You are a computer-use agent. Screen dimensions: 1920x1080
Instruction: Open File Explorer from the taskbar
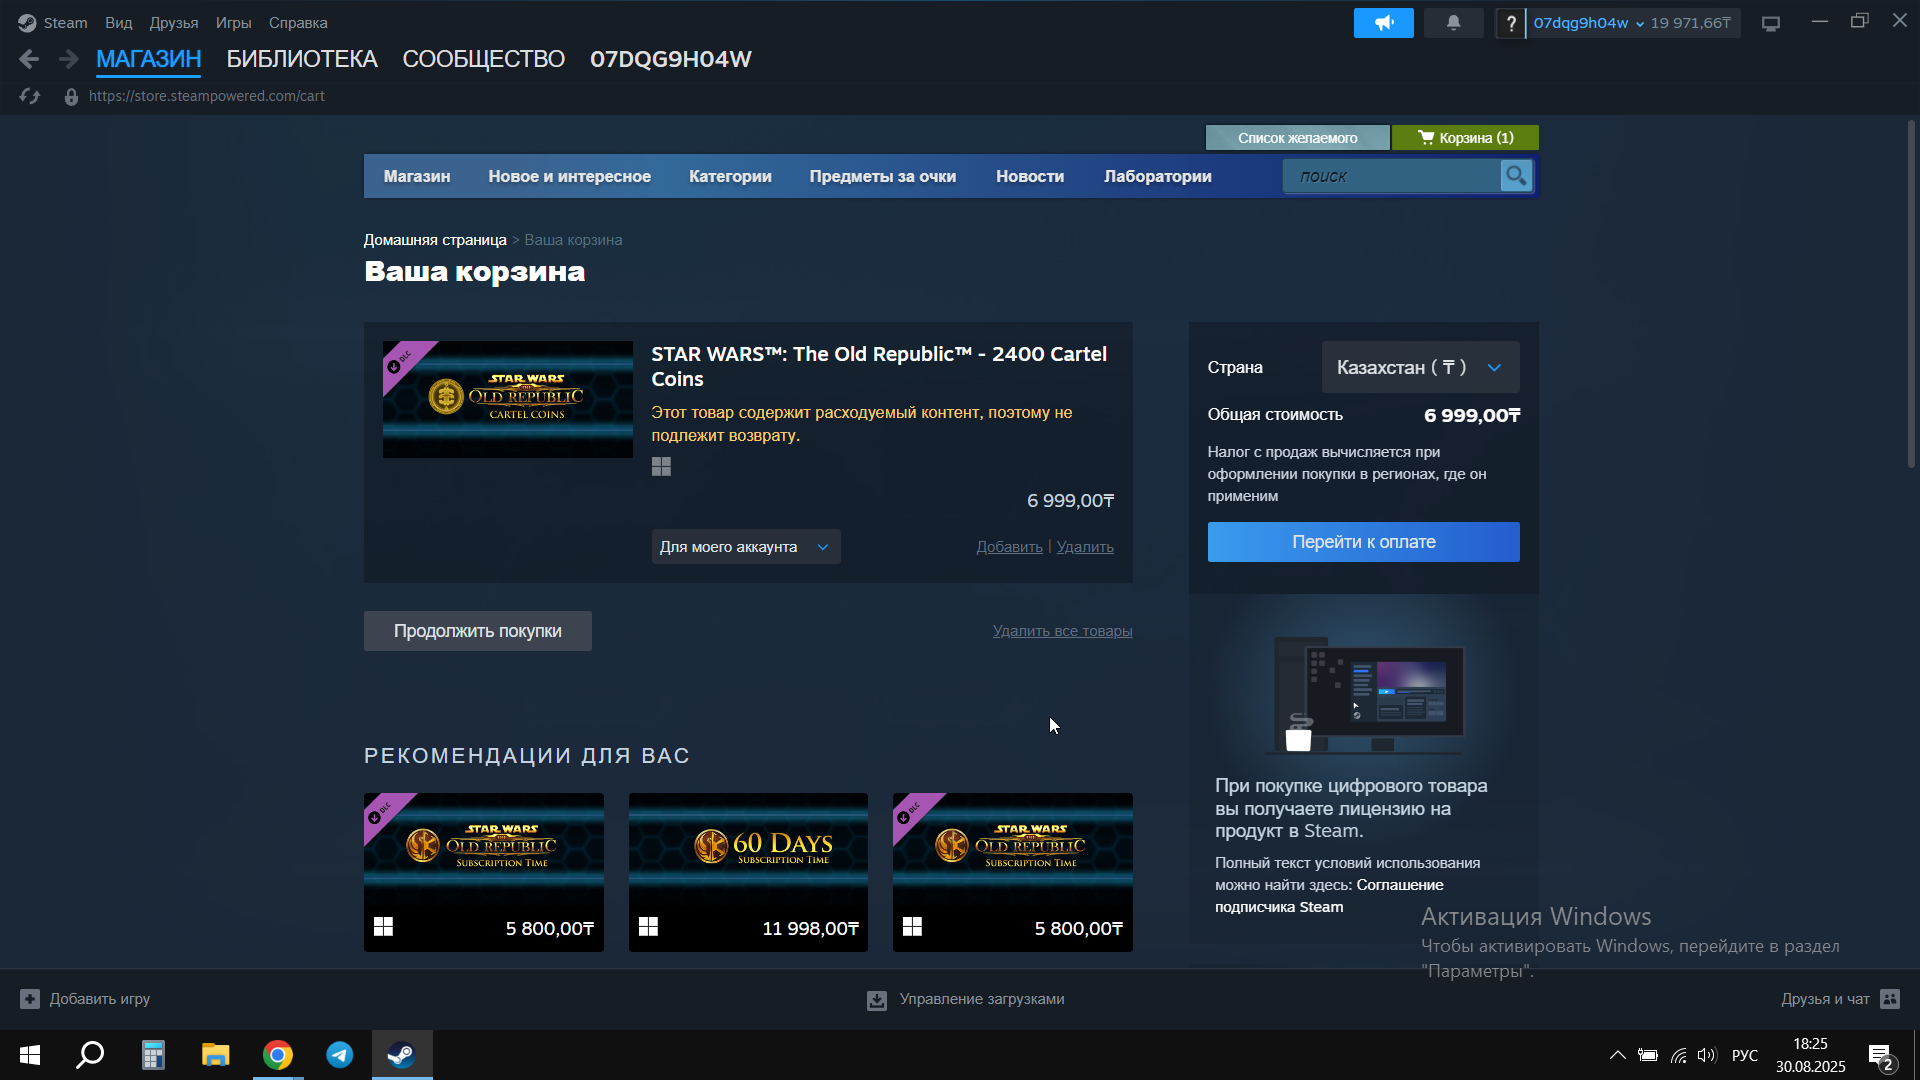click(215, 1055)
